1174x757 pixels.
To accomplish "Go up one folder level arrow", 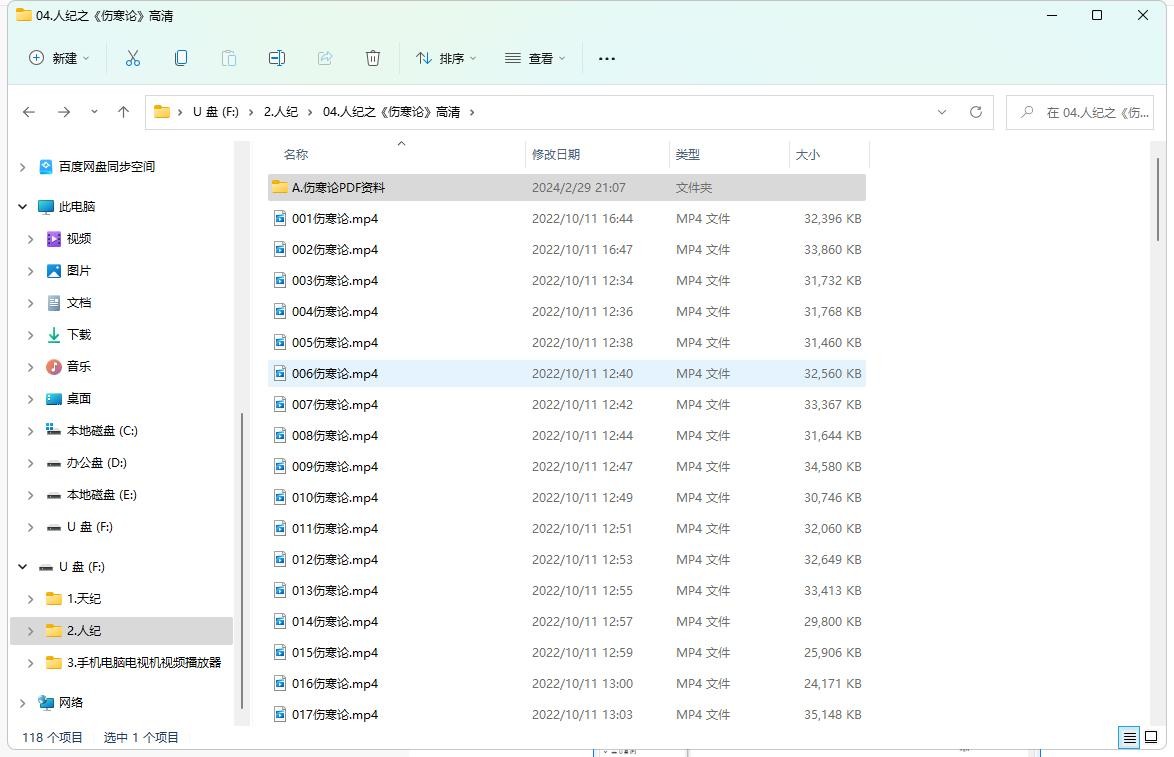I will point(123,112).
